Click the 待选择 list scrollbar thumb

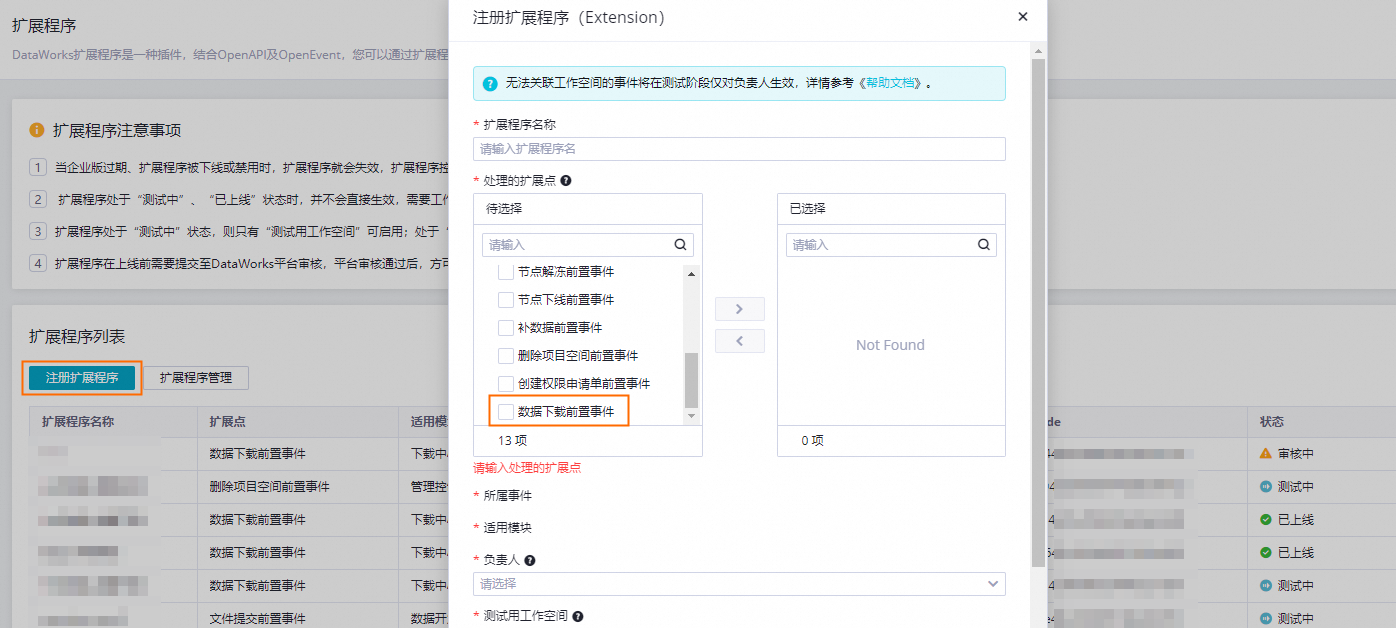click(x=691, y=380)
